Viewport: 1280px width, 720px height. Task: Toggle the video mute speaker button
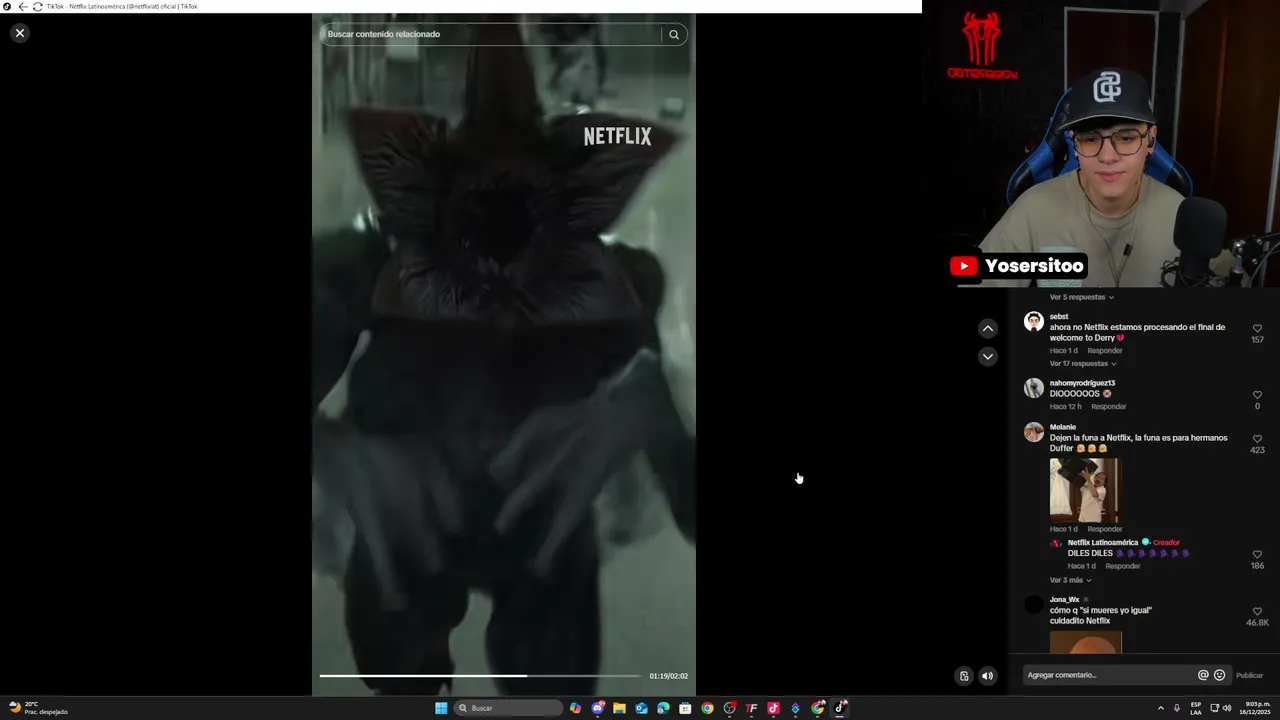coord(987,676)
